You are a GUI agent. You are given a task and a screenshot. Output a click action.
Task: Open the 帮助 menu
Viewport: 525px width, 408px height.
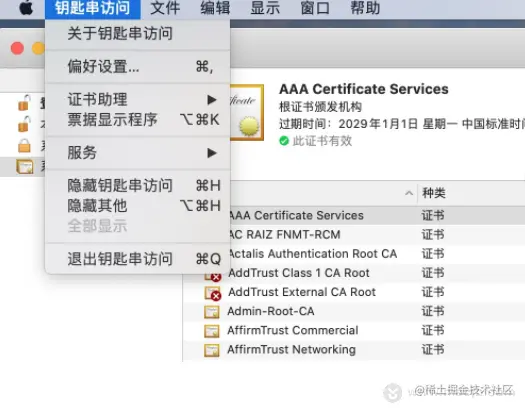click(x=365, y=8)
